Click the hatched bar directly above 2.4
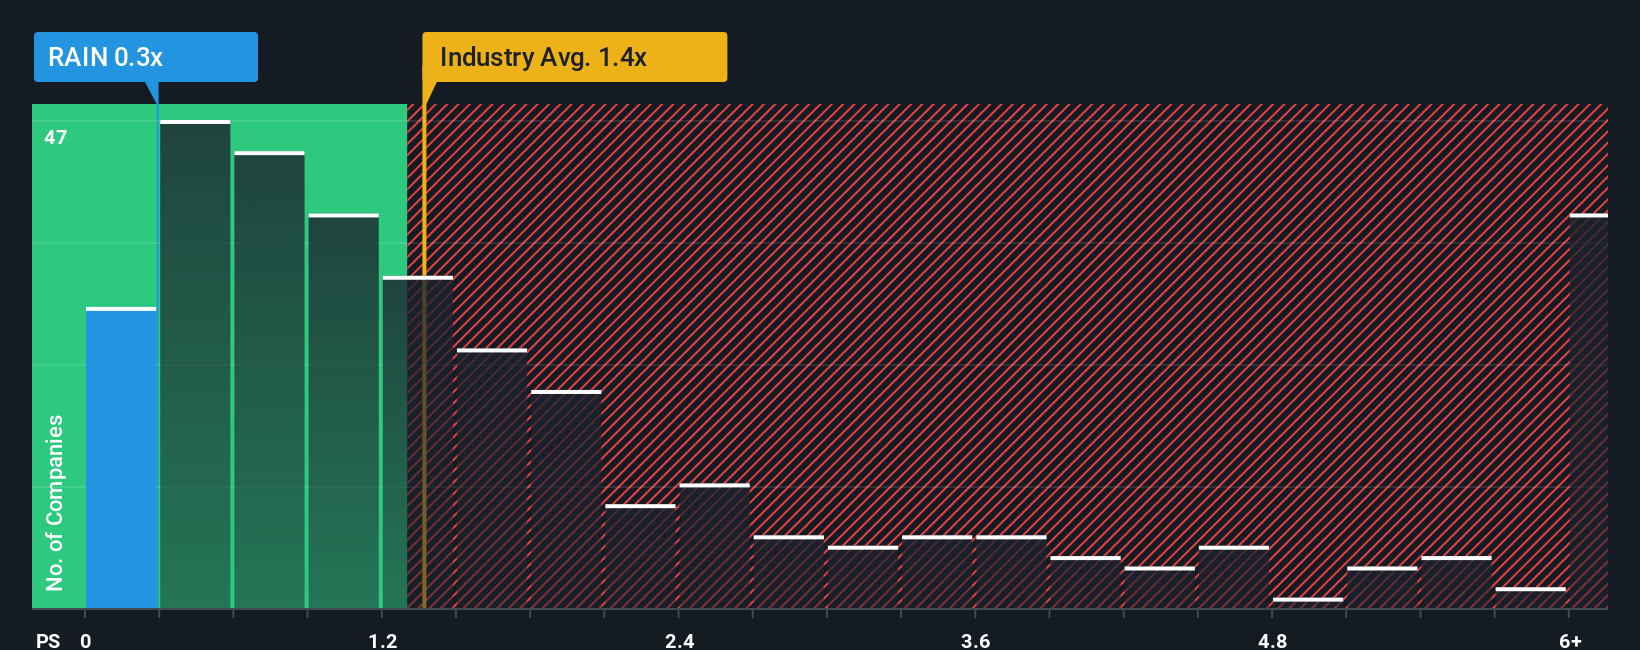 click(714, 546)
